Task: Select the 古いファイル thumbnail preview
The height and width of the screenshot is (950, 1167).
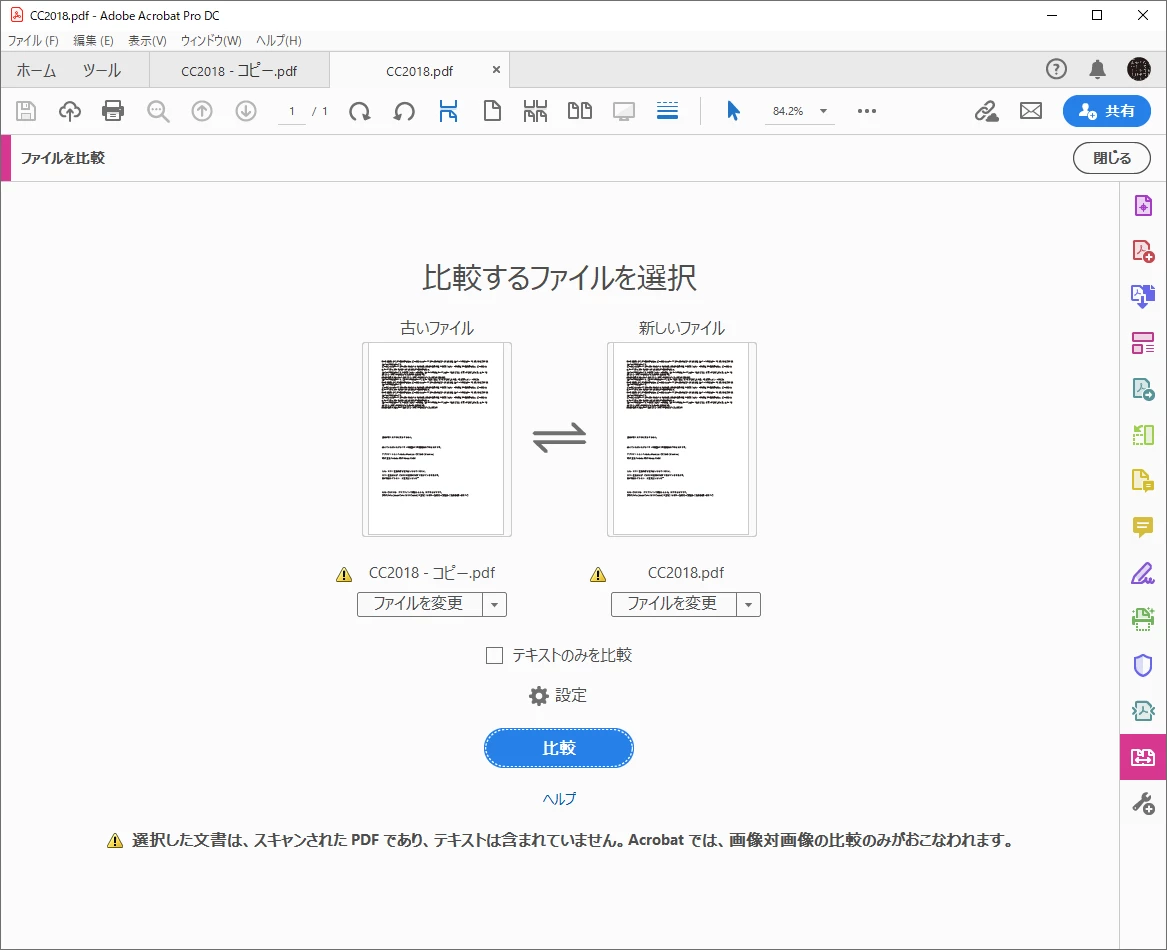Action: pos(437,439)
